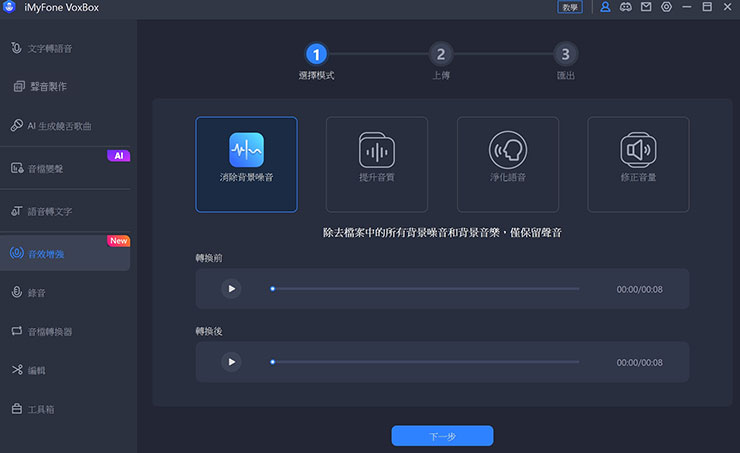740x453 pixels.
Task: Open the settings icon in title bar
Action: click(666, 7)
